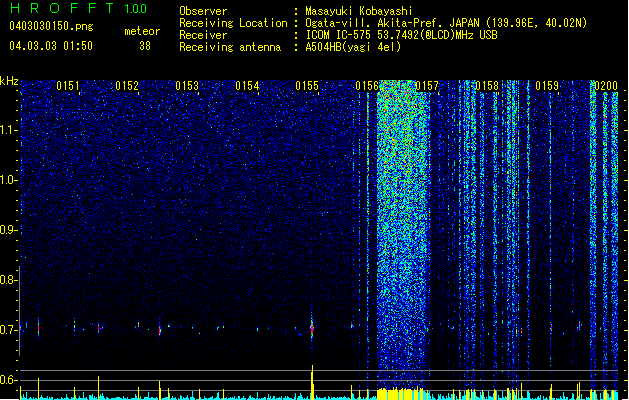Click A504HB(yagi 4el) antenna value
Image resolution: width=629 pixels, height=400 pixels.
[353, 47]
